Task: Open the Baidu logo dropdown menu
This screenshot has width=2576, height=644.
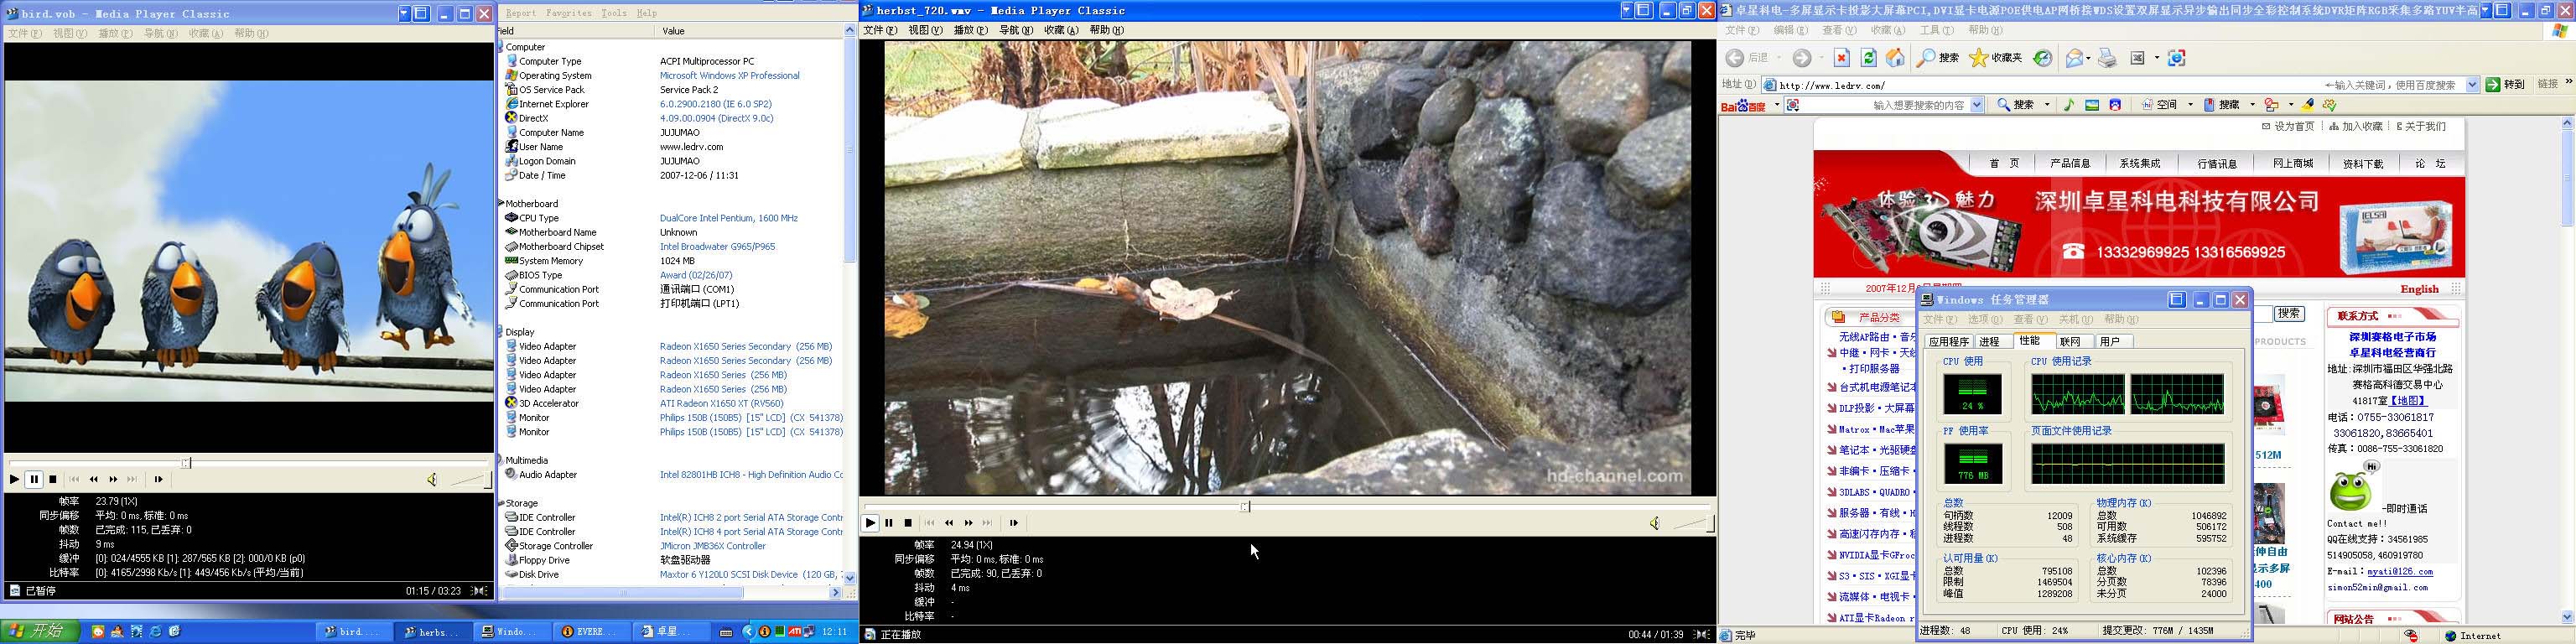Action: pyautogui.click(x=1777, y=105)
